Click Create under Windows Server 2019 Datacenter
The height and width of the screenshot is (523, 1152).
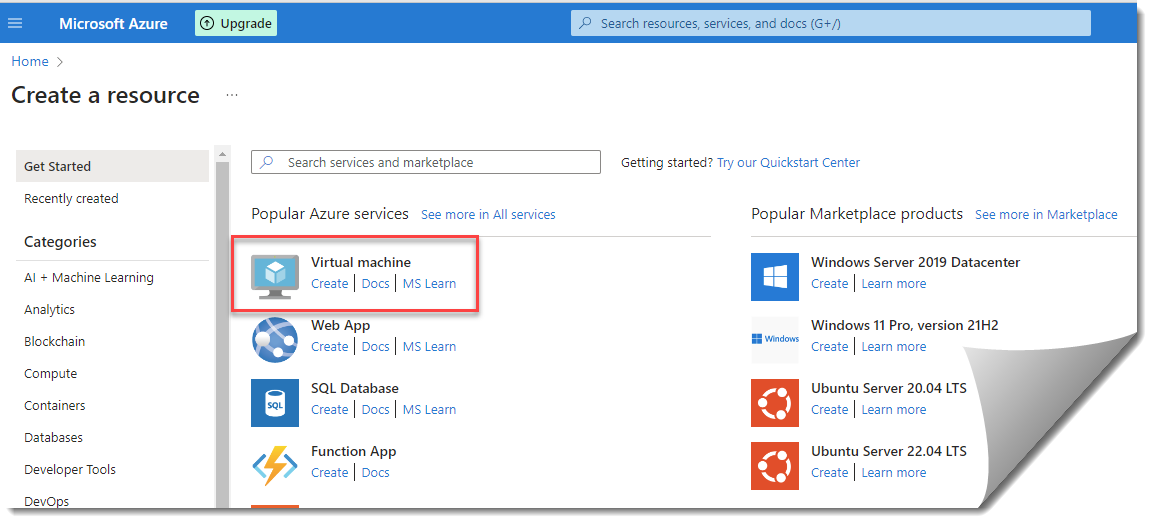click(x=829, y=284)
